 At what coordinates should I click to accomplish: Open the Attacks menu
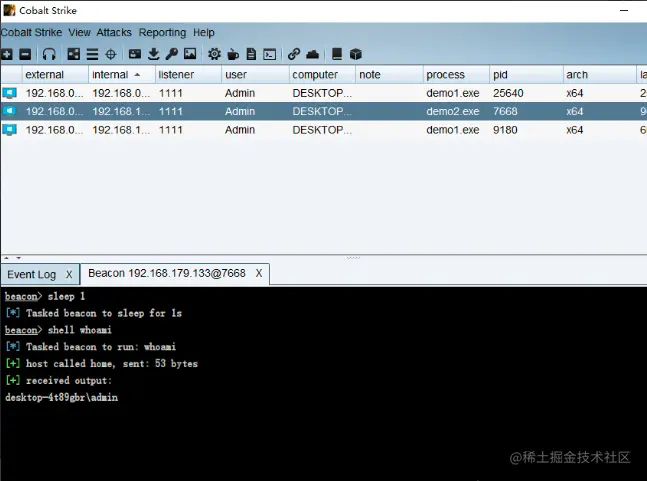point(114,33)
